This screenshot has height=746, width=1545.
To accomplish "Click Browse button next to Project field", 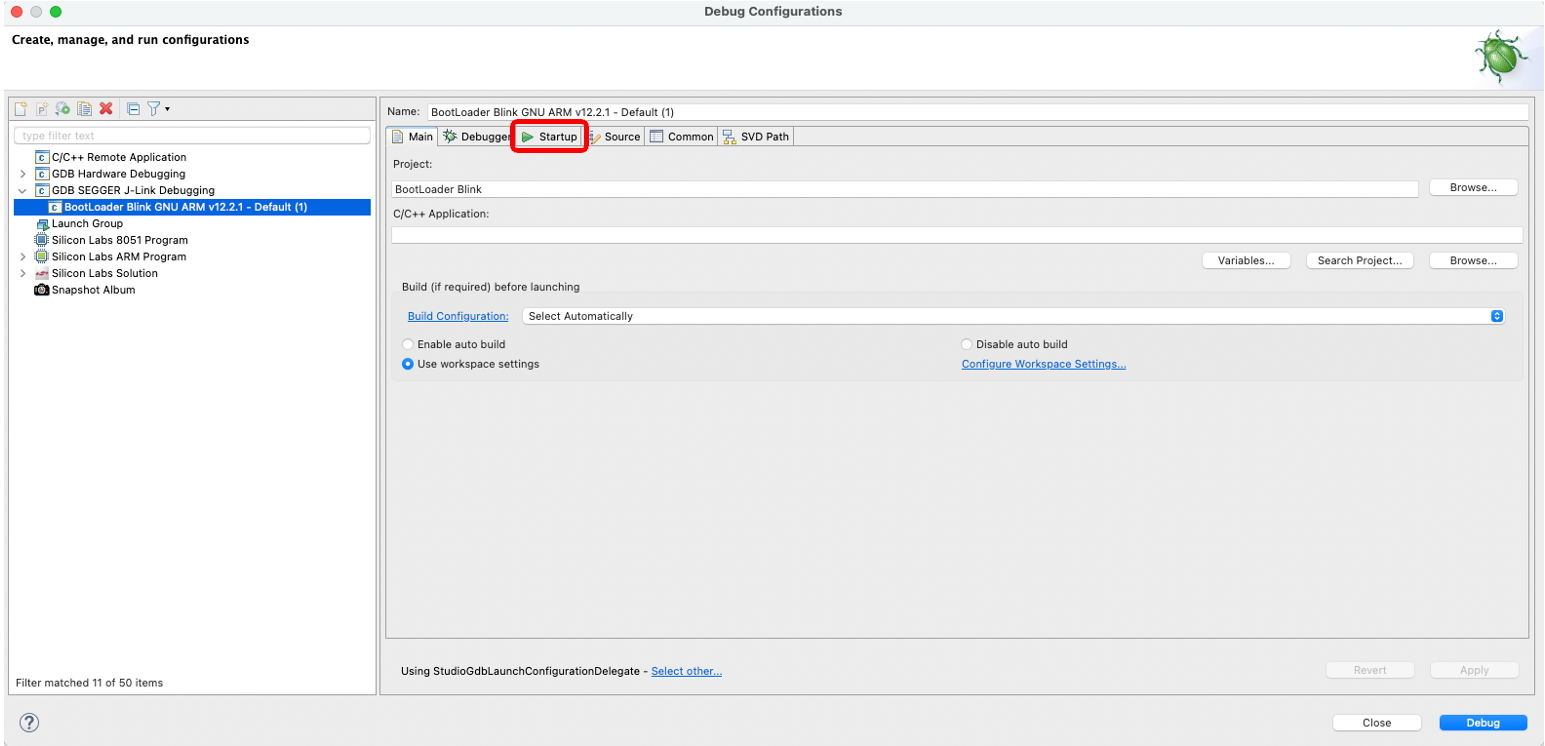I will [x=1473, y=188].
